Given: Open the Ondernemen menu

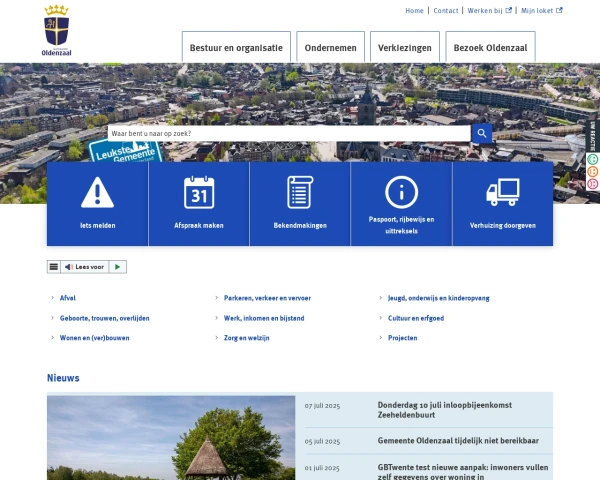Looking at the screenshot, I should click(331, 47).
